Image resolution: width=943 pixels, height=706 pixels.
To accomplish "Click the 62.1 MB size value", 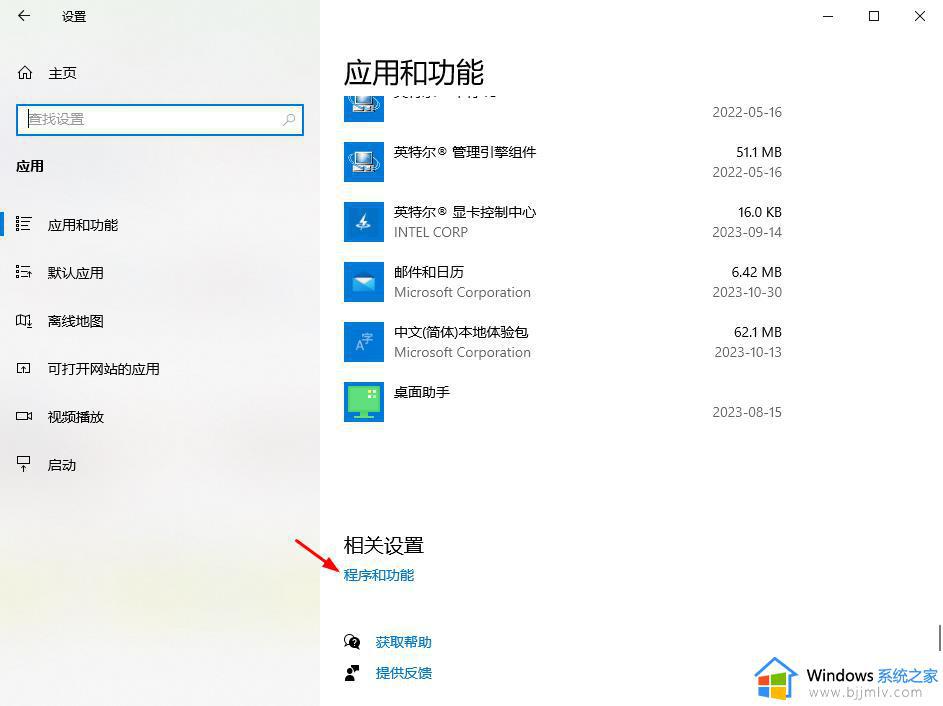I will click(758, 332).
